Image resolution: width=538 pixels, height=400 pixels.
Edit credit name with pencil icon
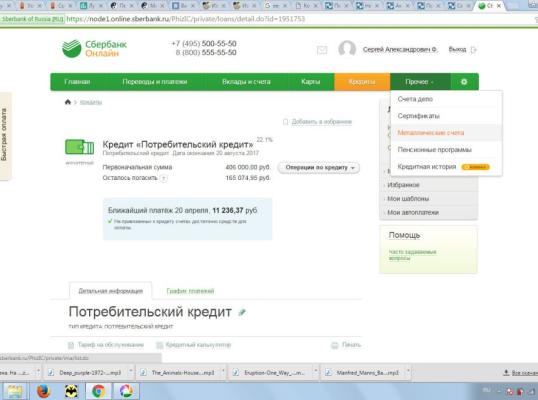click(x=242, y=312)
